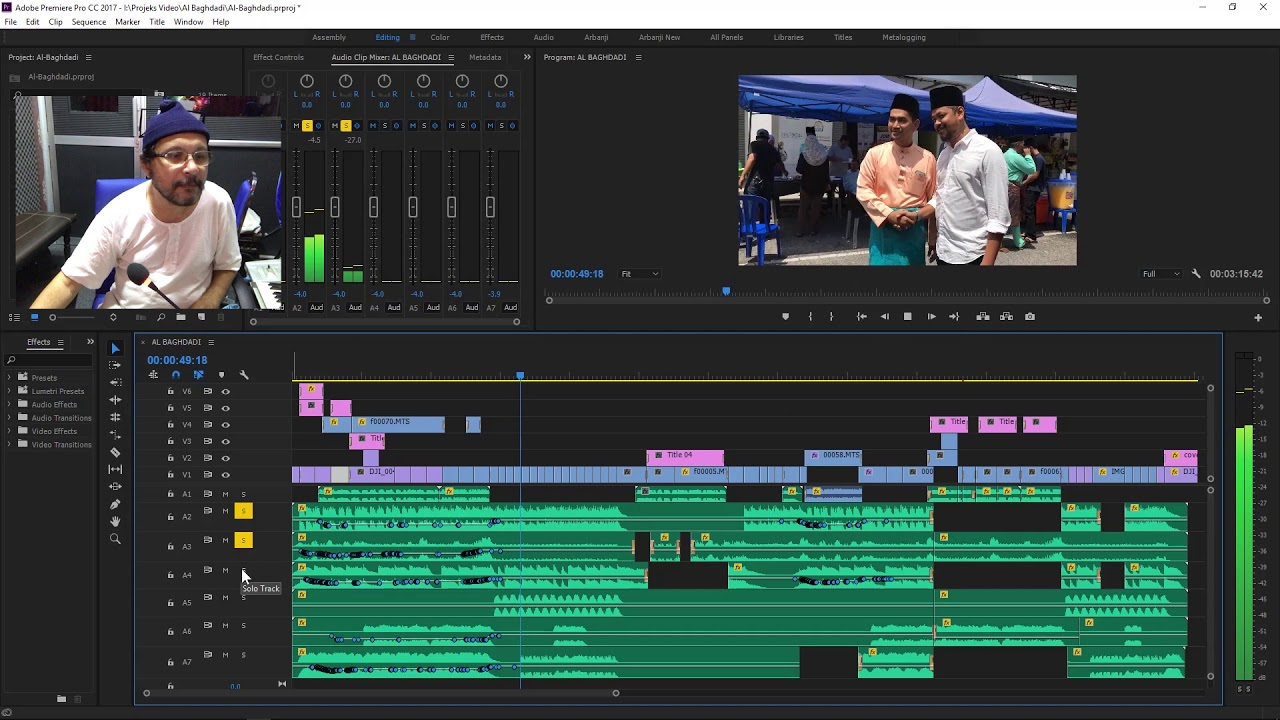Open timeline display settings wrench

click(x=244, y=375)
